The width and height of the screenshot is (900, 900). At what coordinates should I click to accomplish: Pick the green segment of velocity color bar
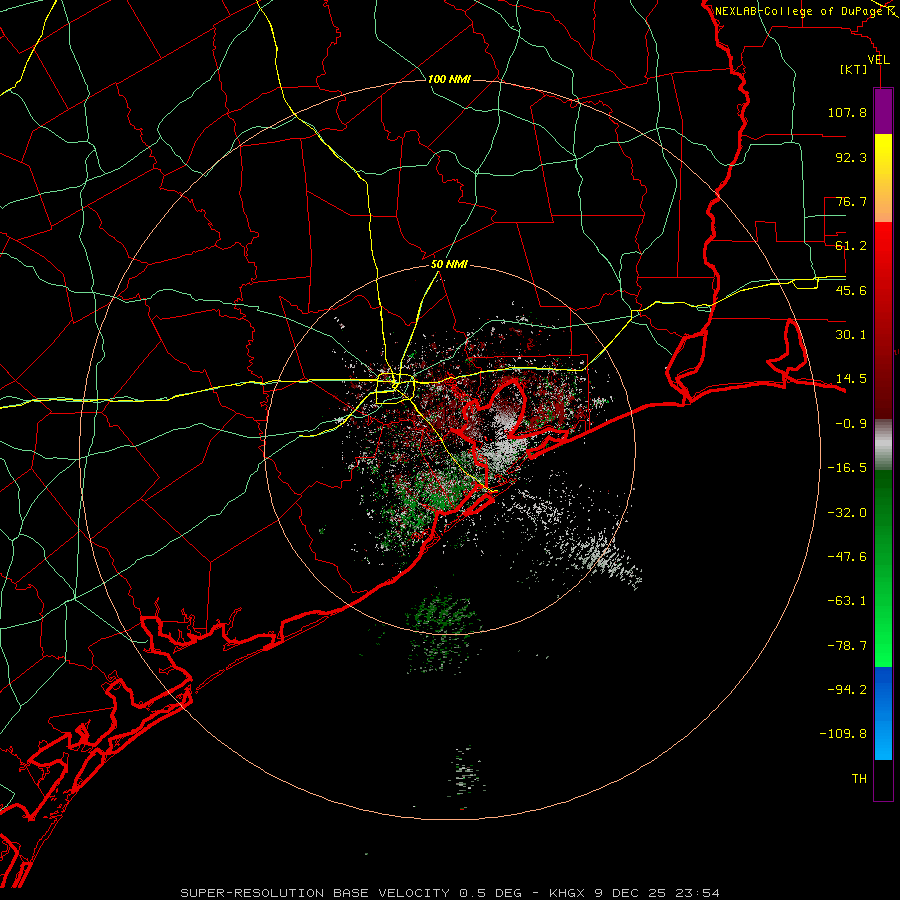pos(883,568)
